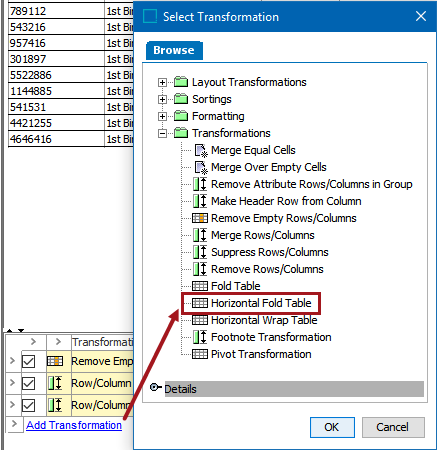Expand the Layout Transformations folder
The image size is (437, 450).
pyautogui.click(x=162, y=82)
